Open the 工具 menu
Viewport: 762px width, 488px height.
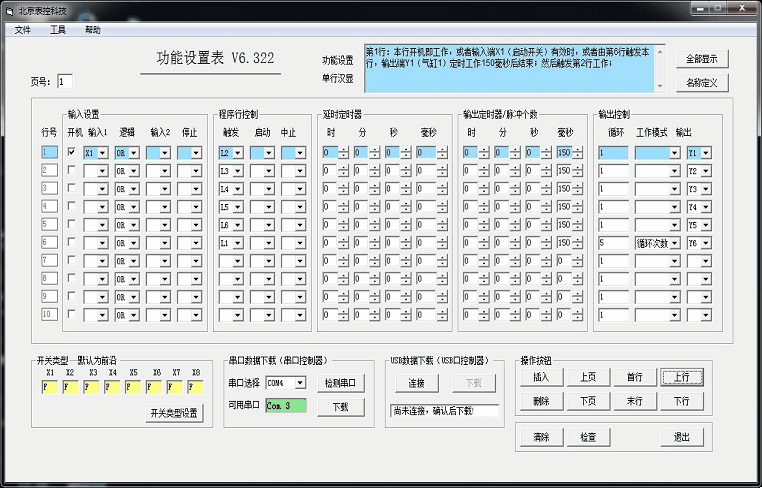click(58, 30)
